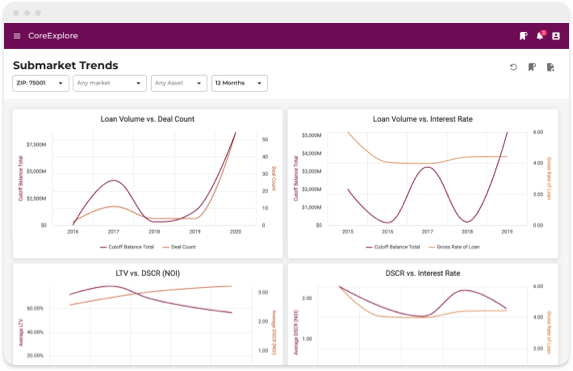Image resolution: width=573 pixels, height=371 pixels.
Task: Change the 12 Months time range
Action: pyautogui.click(x=239, y=83)
